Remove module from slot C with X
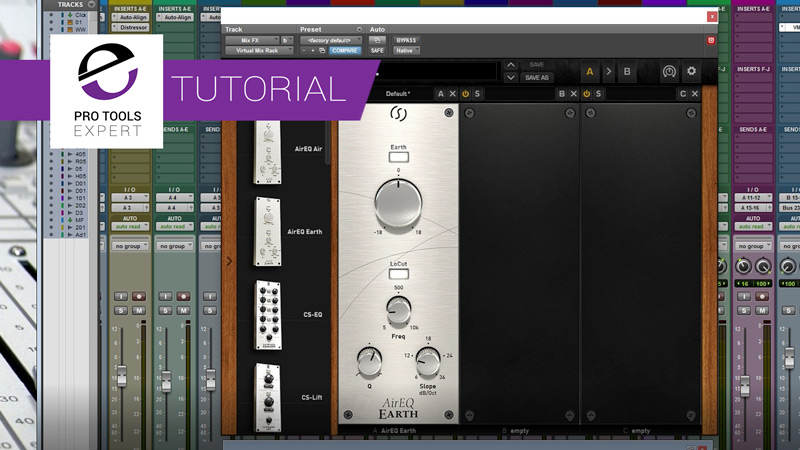The height and width of the screenshot is (450, 800). coord(694,94)
